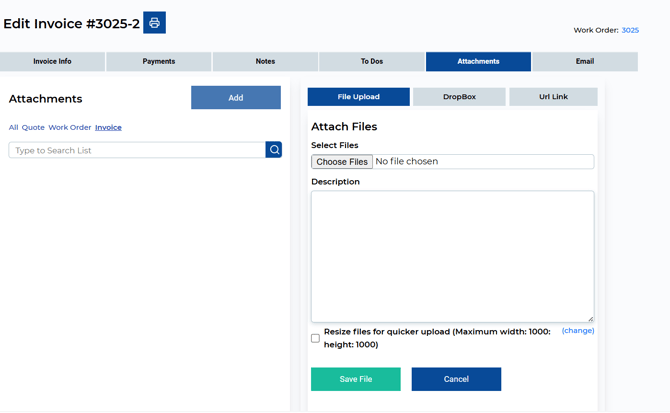Switch to DropBox upload option
This screenshot has width=670, height=413.
459,97
